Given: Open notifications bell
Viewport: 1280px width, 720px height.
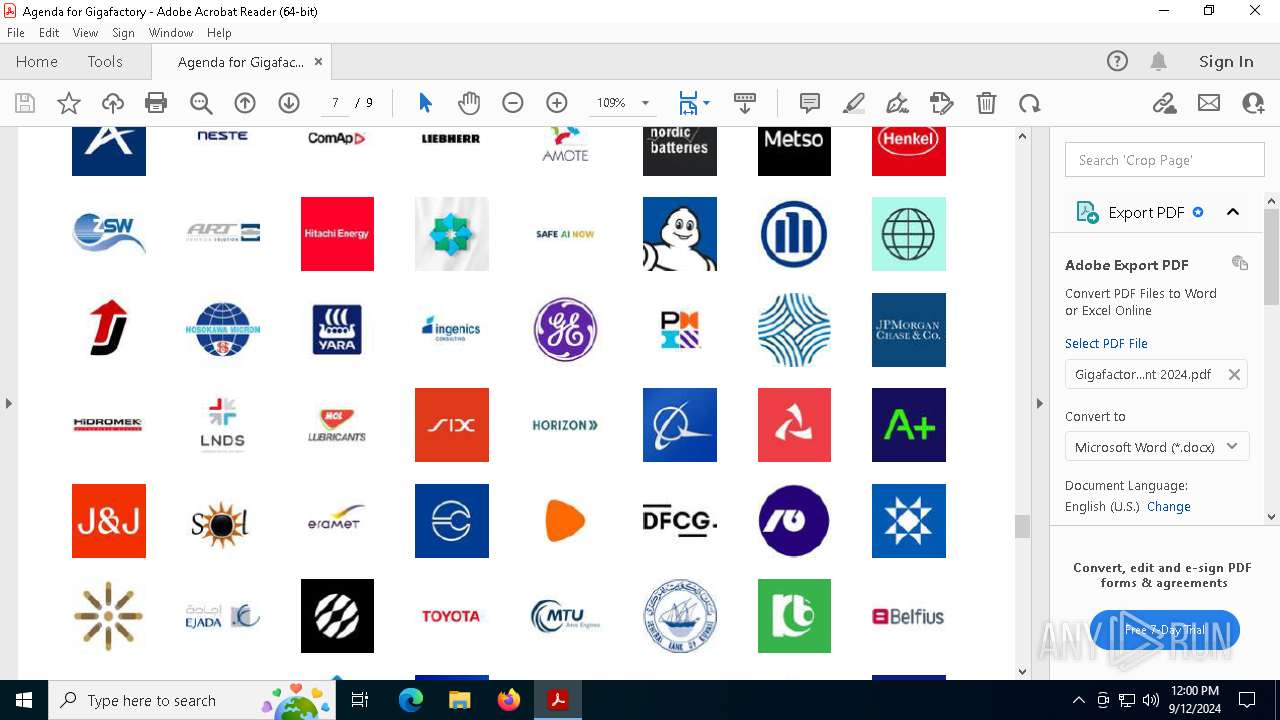Looking at the screenshot, I should coord(1159,61).
